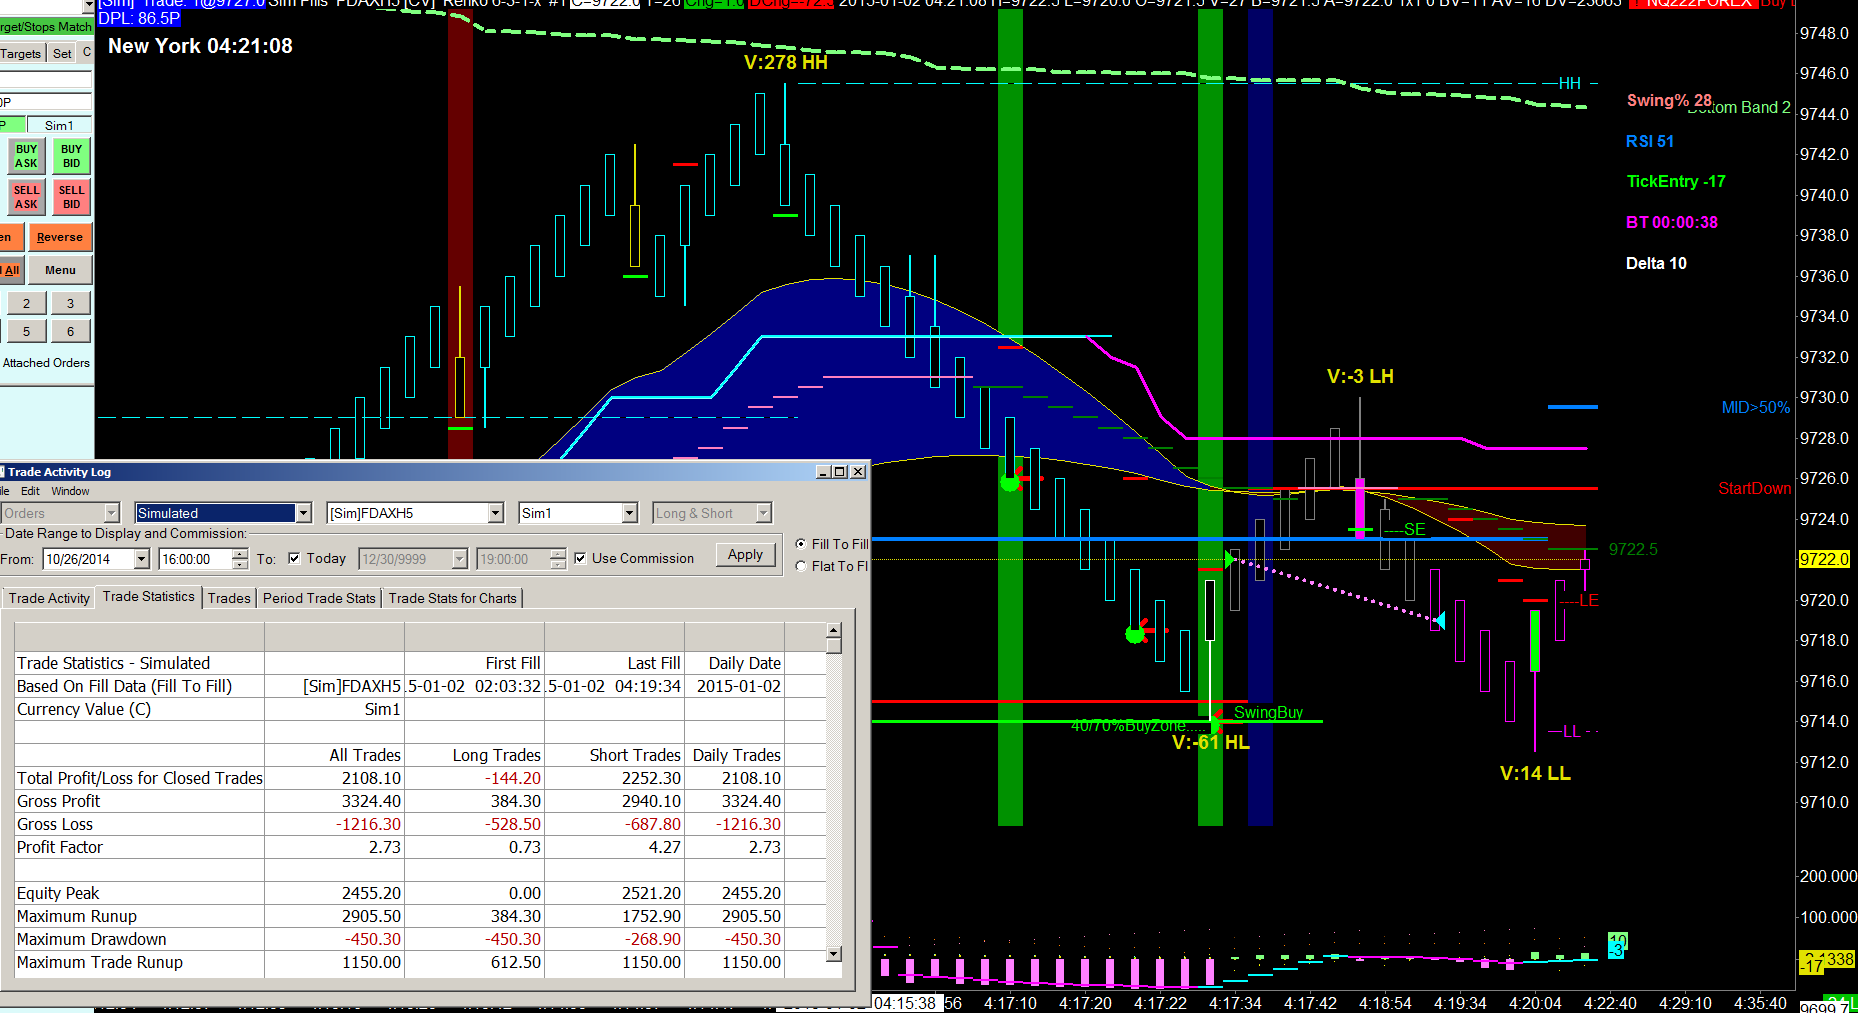1858x1013 pixels.
Task: Select the Flat To Flat radio button
Action: (801, 566)
